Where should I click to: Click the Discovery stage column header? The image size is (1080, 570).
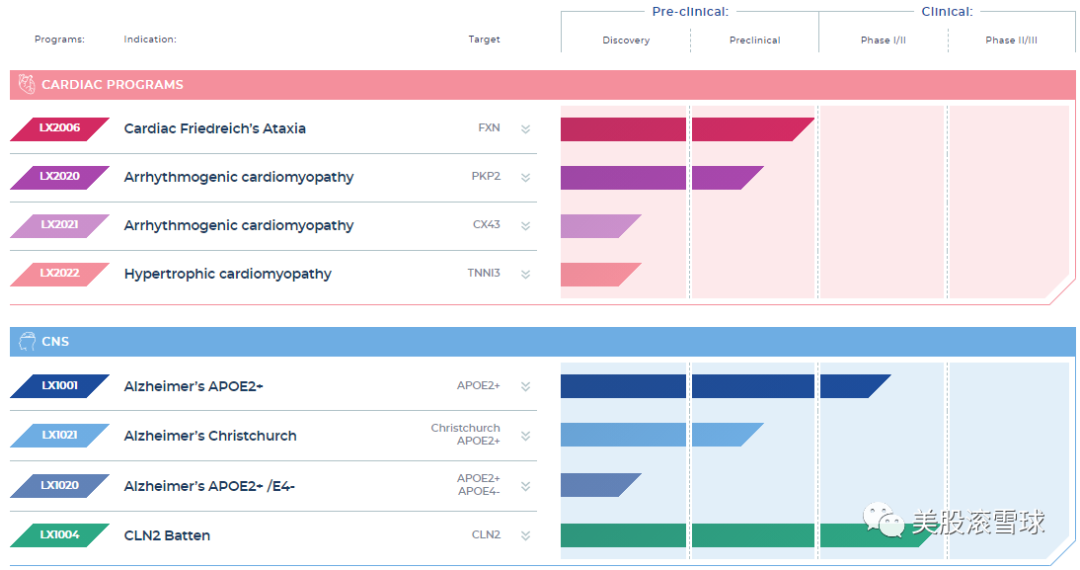click(626, 41)
